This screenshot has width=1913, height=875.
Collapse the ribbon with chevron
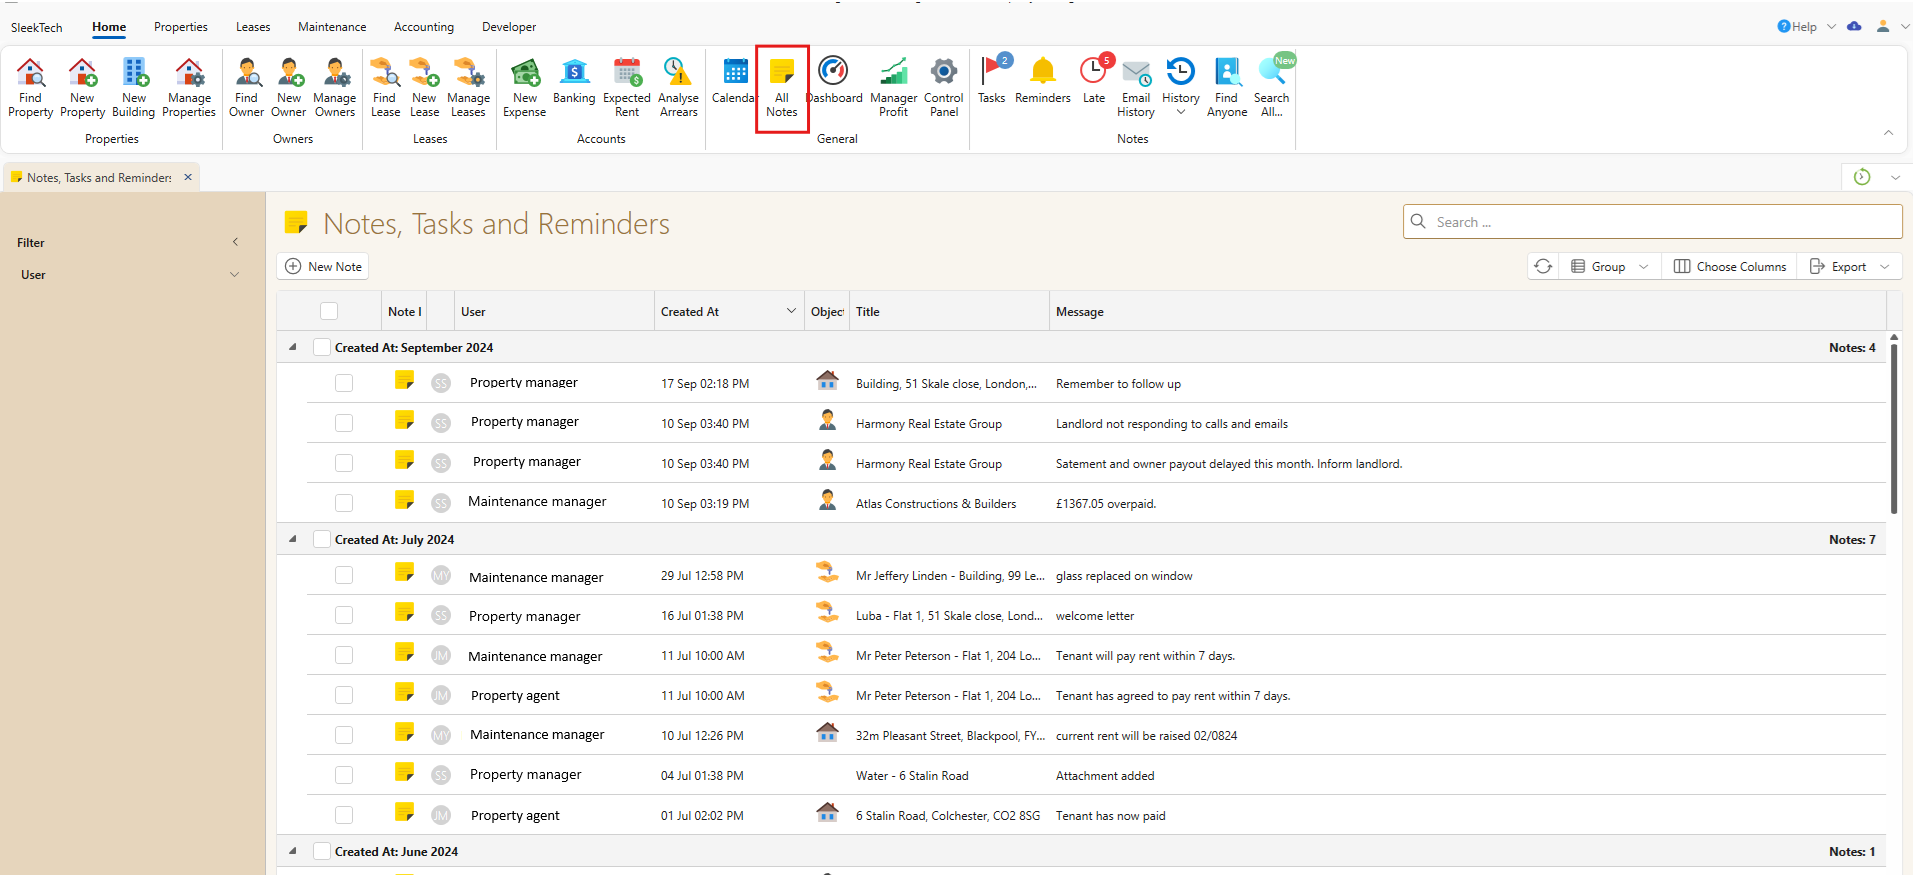(x=1888, y=132)
